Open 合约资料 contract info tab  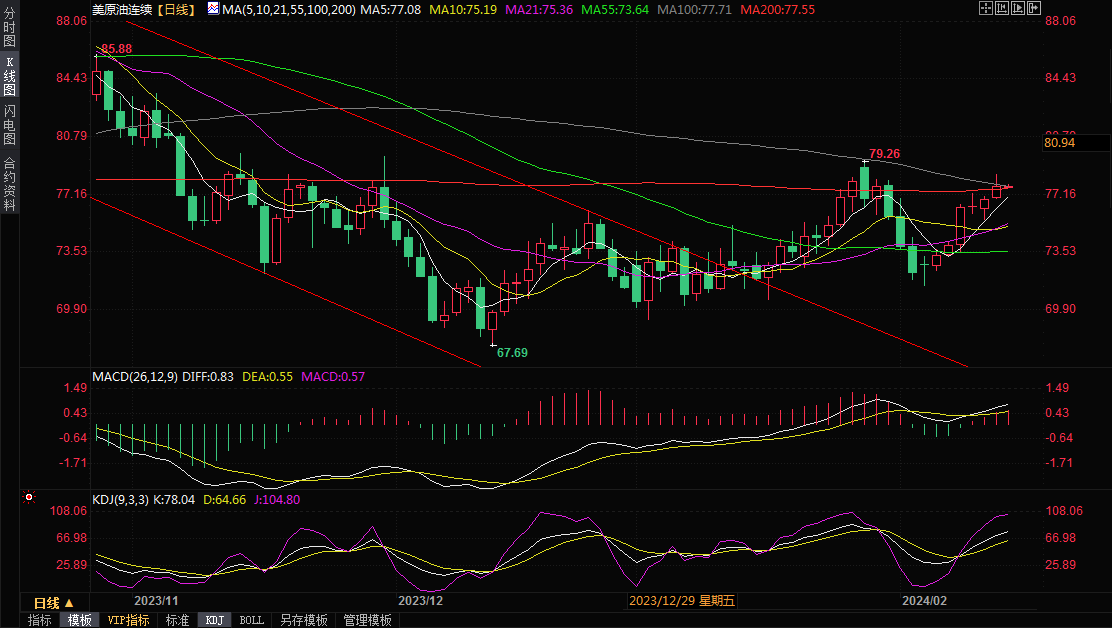(9, 183)
